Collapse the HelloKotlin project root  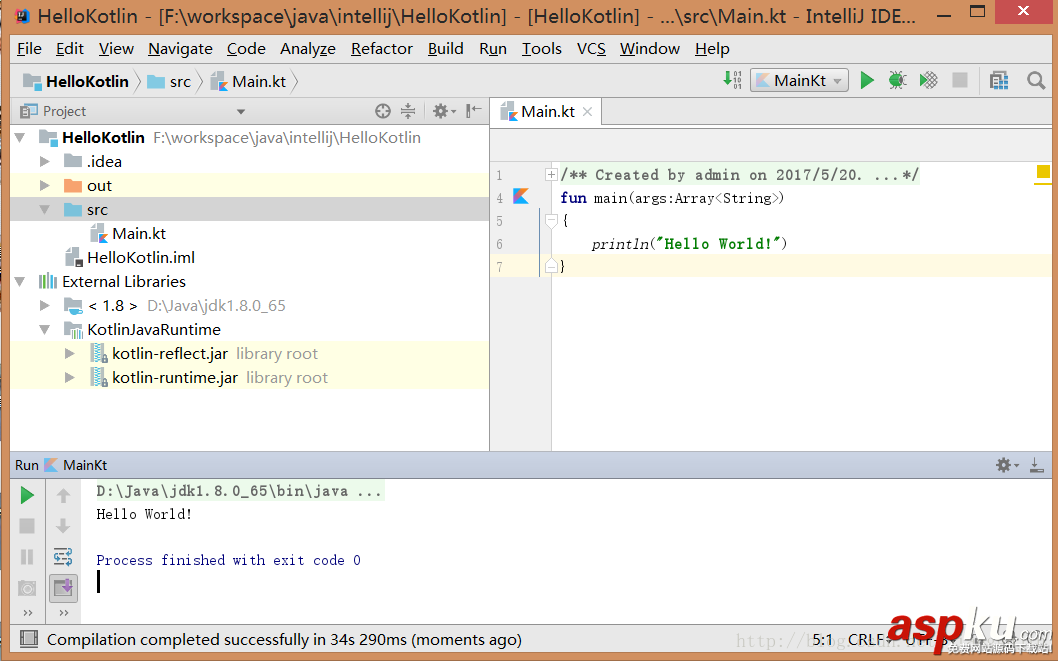point(20,138)
